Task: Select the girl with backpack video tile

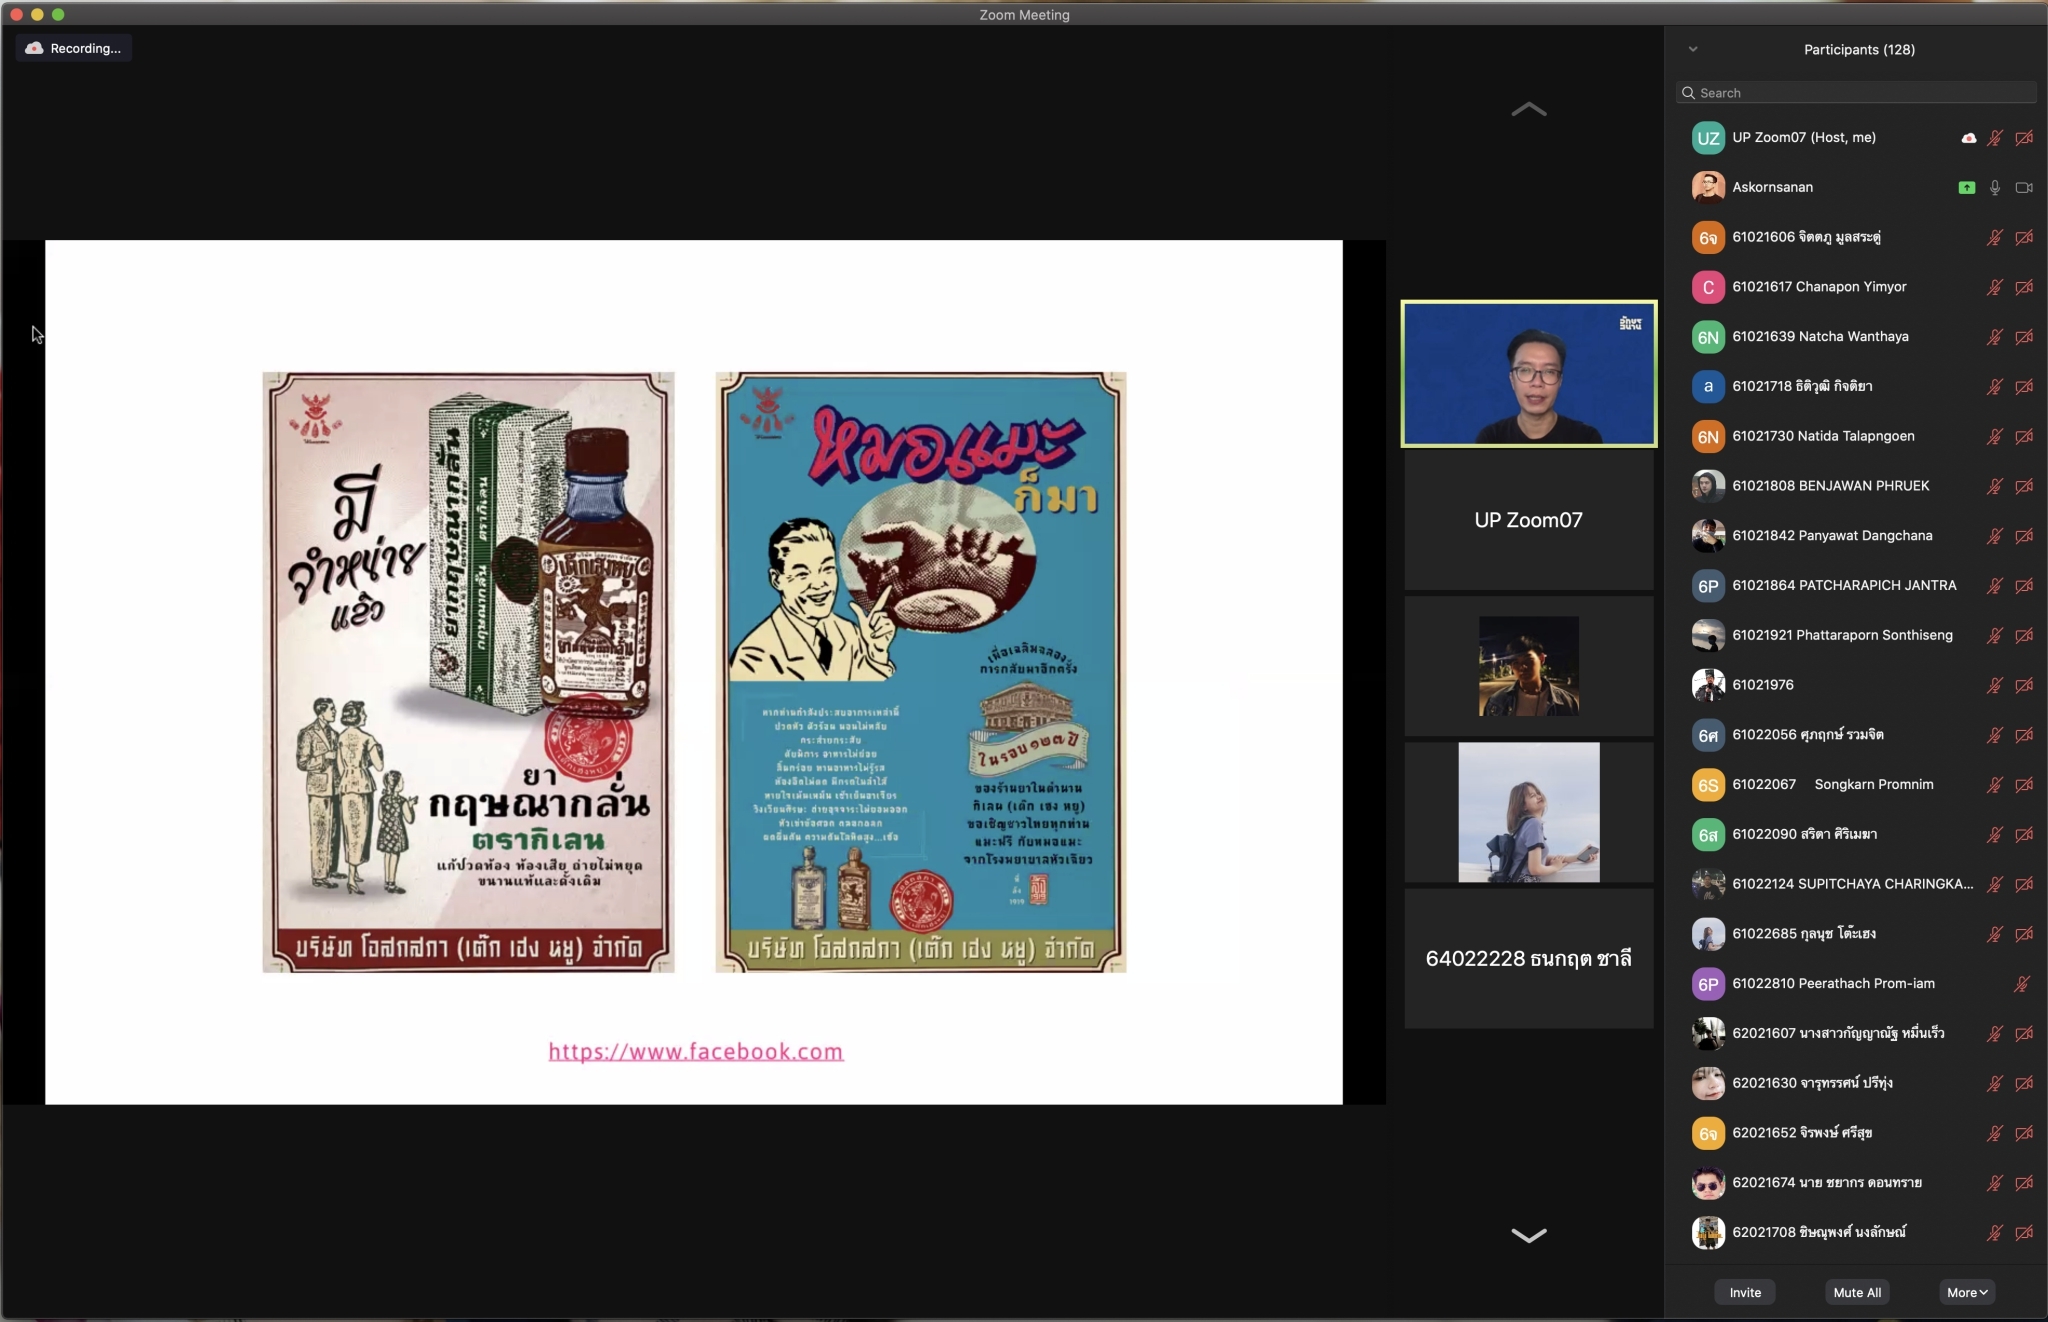Action: pyautogui.click(x=1528, y=812)
